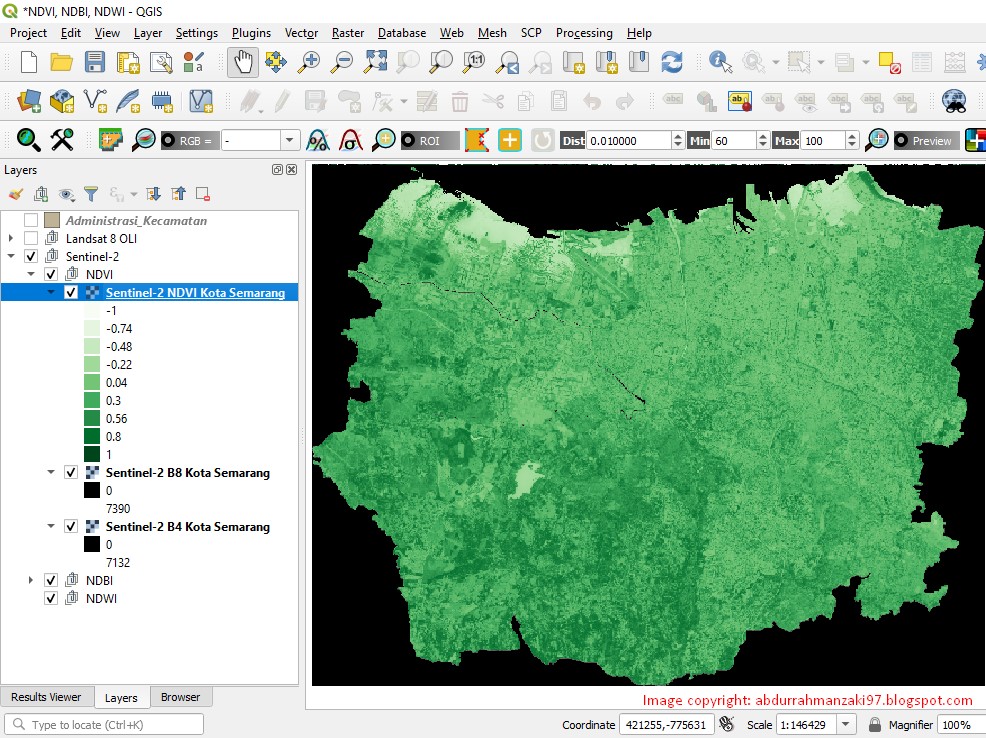Toggle visibility of Sentinel-2 B8 Kota Semarang
The width and height of the screenshot is (986, 738).
pos(71,471)
